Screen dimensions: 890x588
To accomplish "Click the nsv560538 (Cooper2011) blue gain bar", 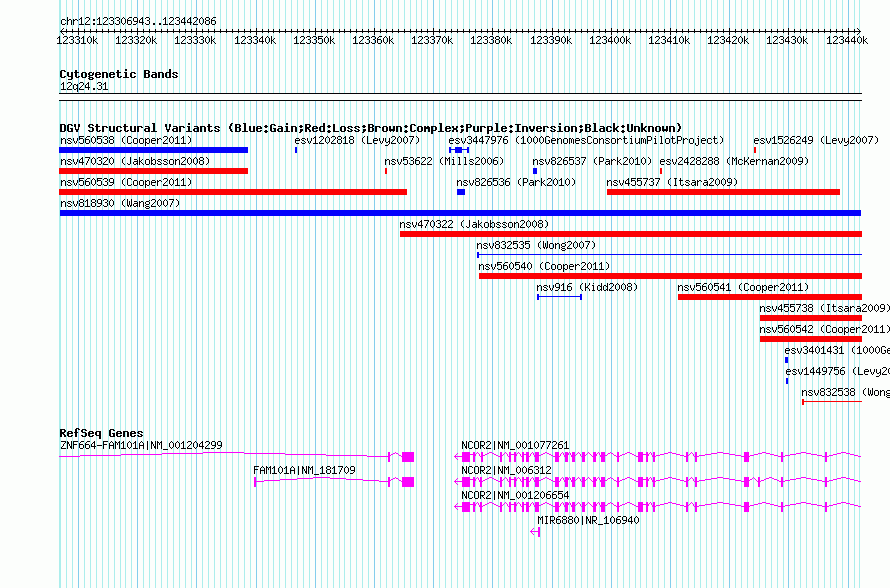I will click(153, 150).
